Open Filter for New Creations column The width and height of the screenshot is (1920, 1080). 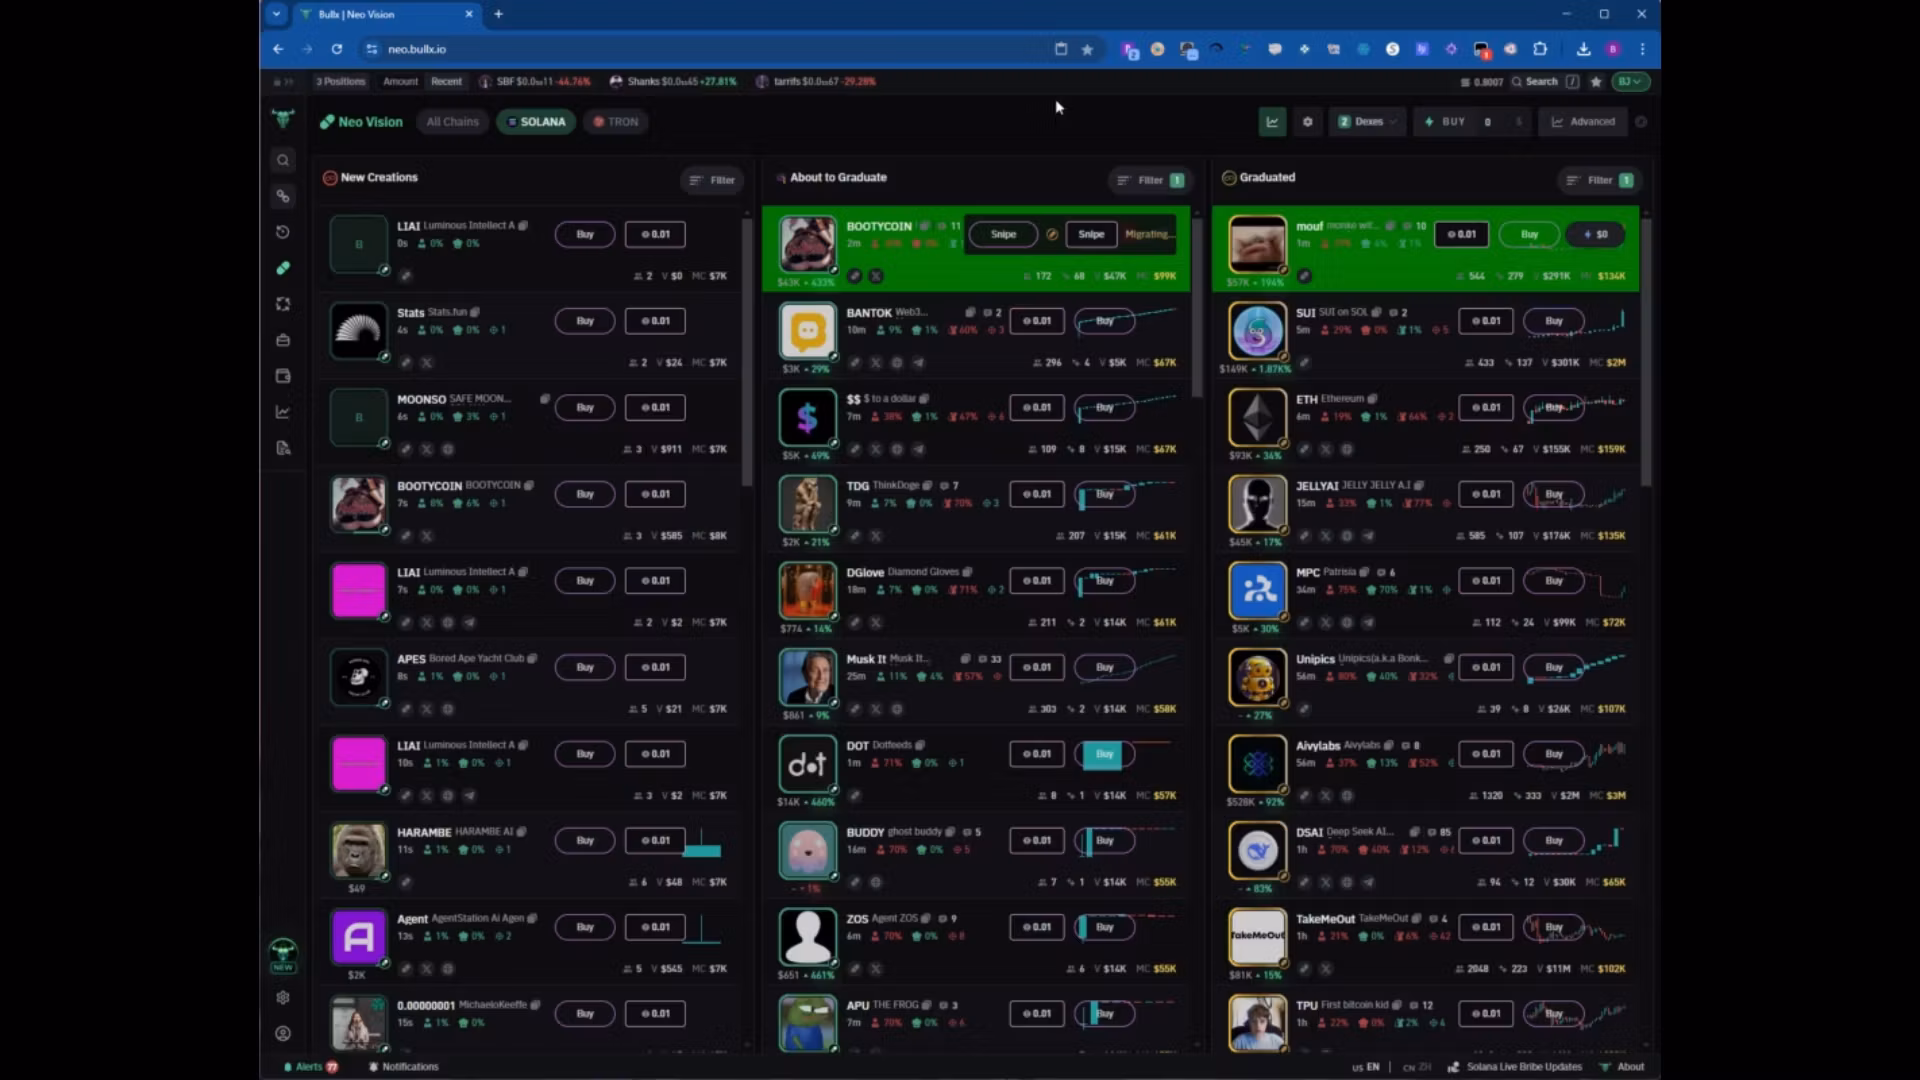pos(712,180)
